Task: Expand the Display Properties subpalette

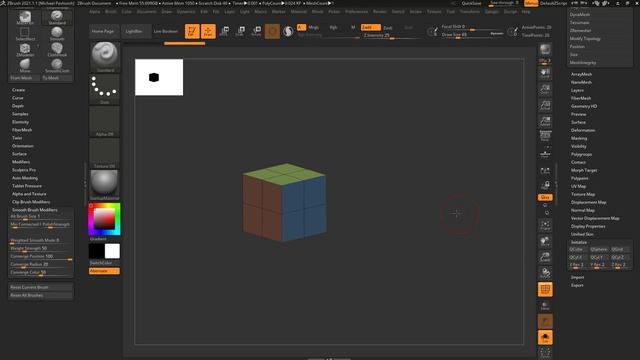Action: tap(588, 226)
